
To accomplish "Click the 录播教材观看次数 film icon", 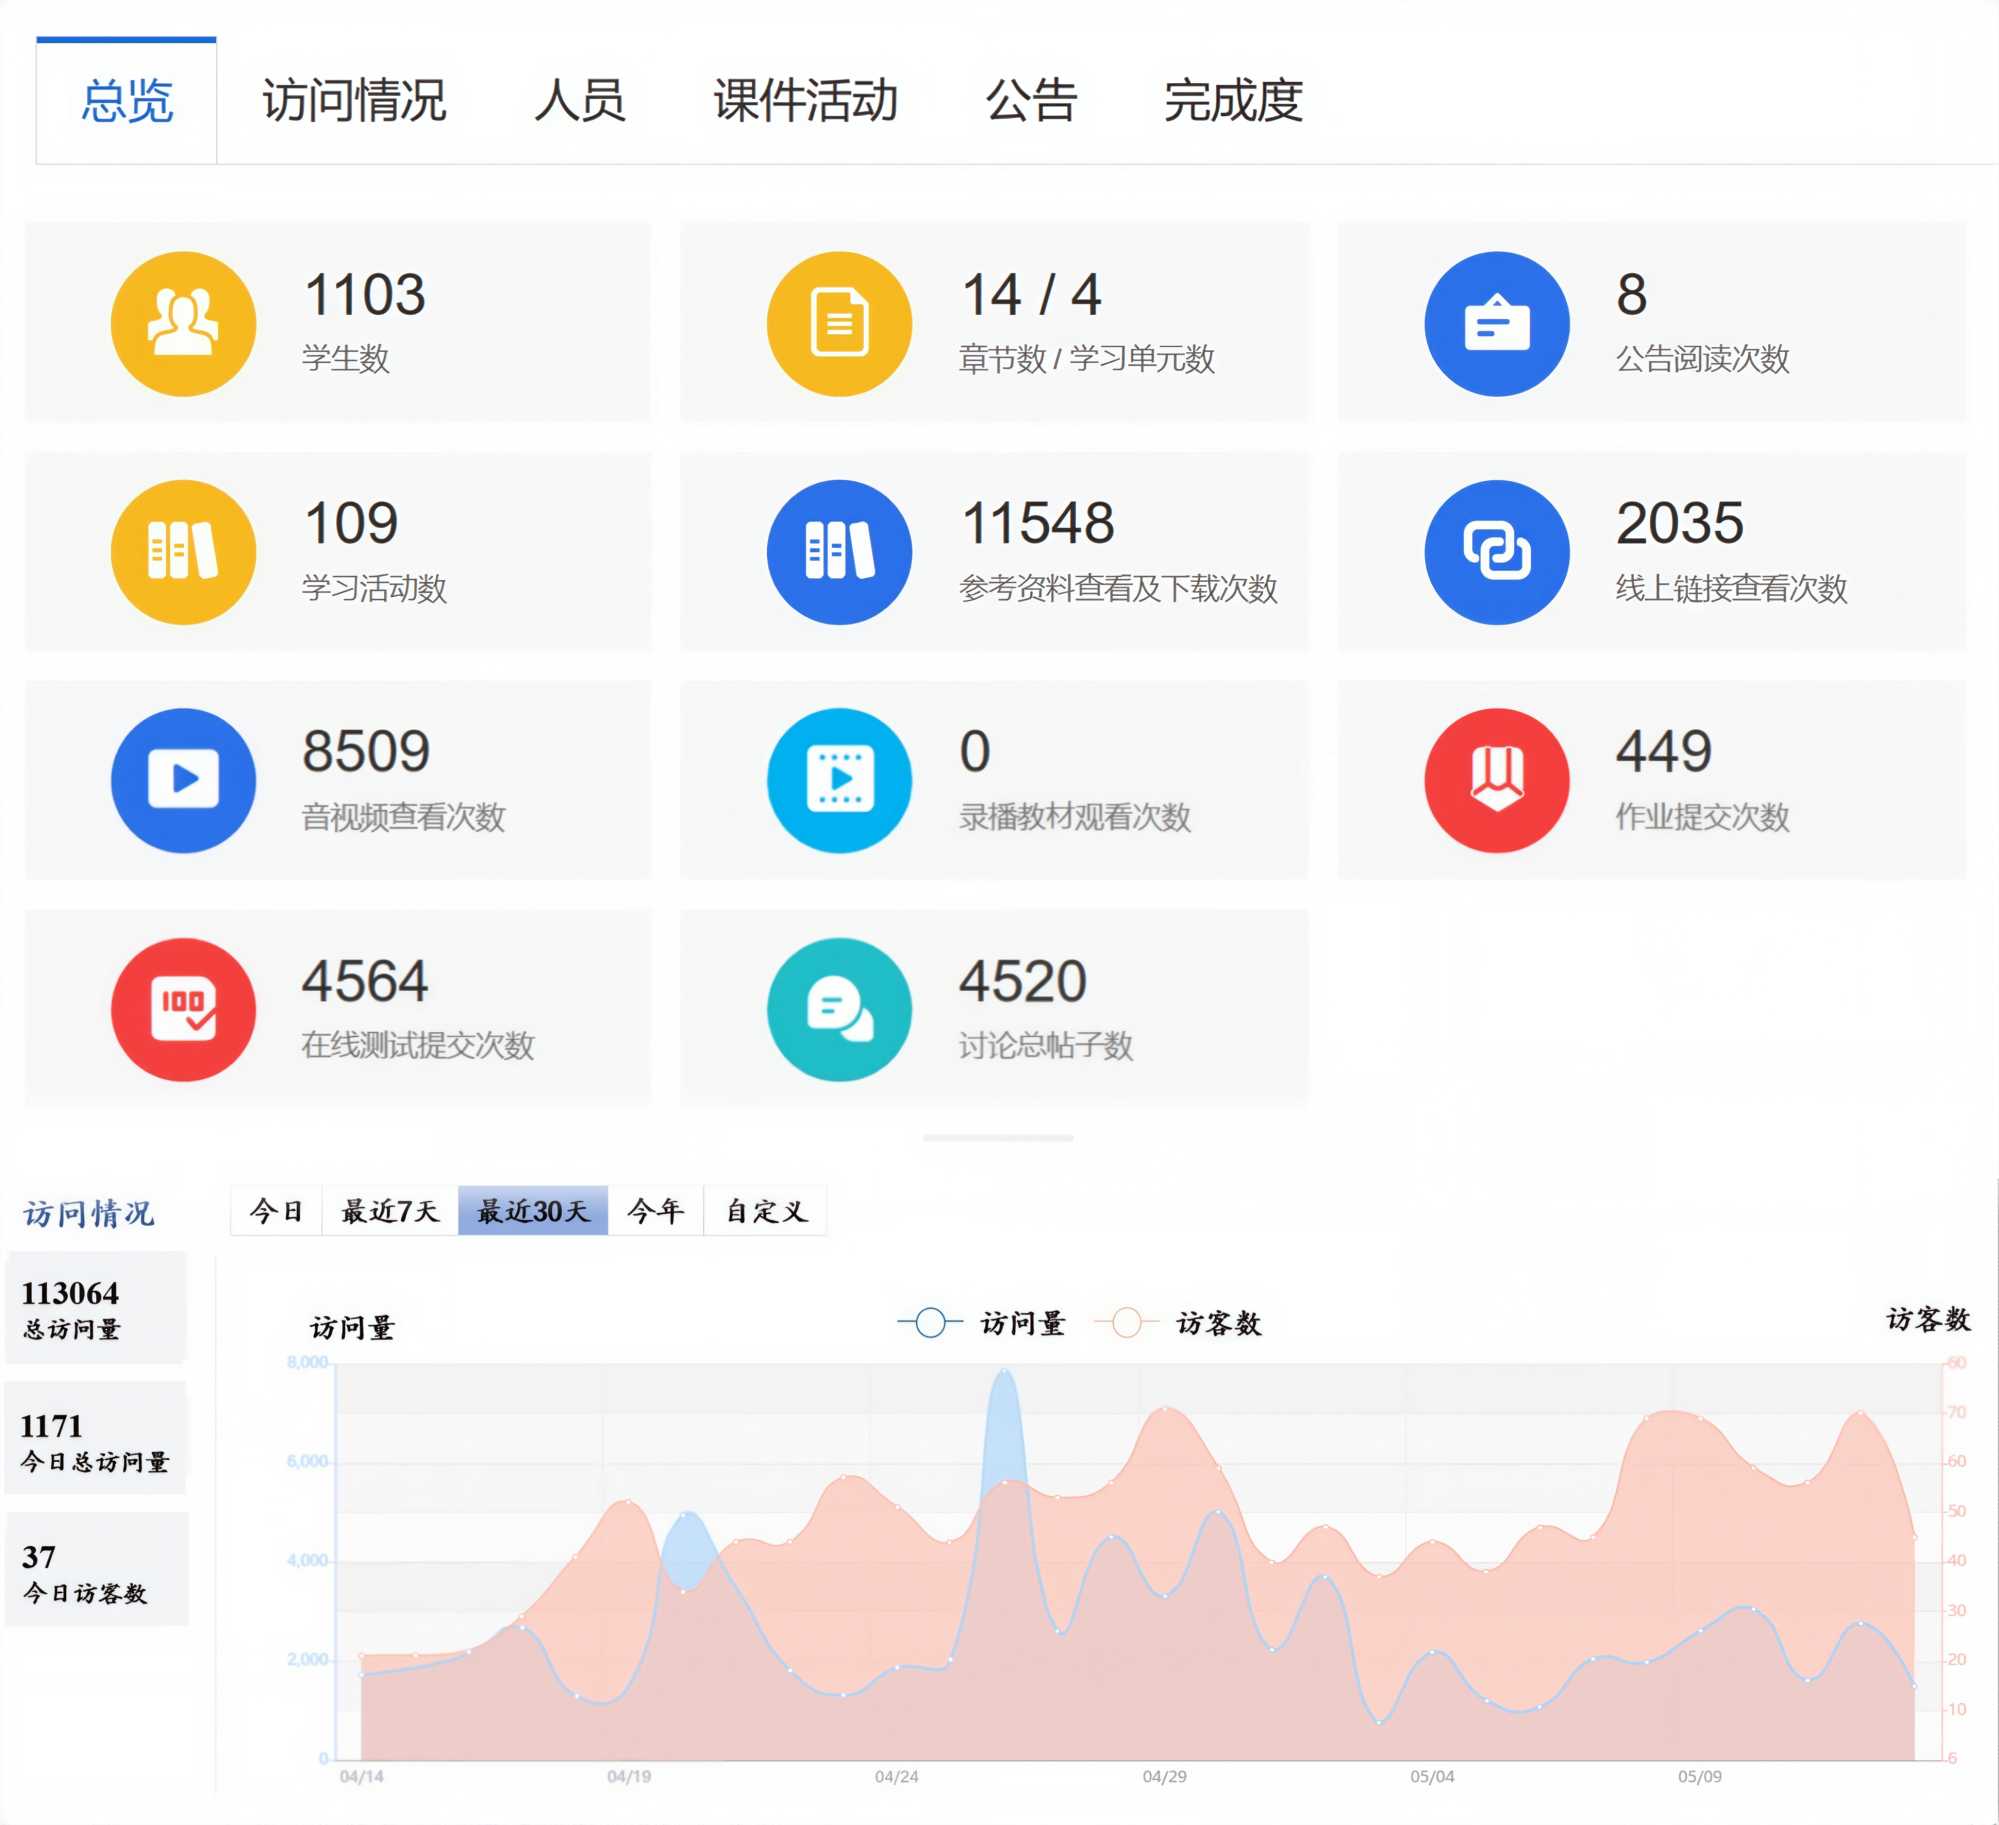I will tap(839, 780).
